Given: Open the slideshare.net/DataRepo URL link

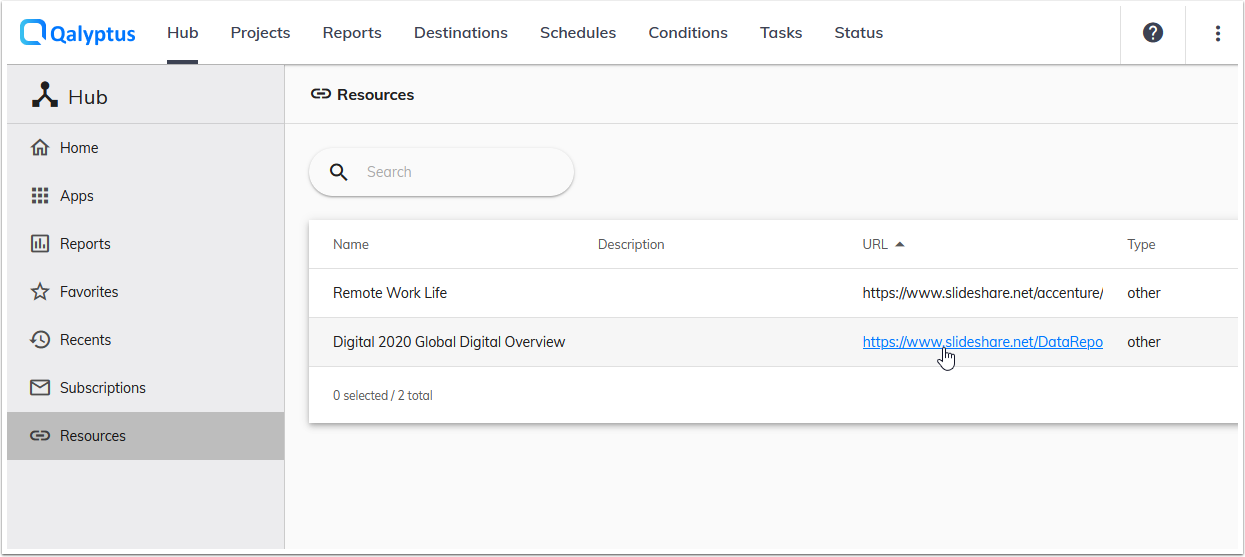Looking at the screenshot, I should point(983,342).
